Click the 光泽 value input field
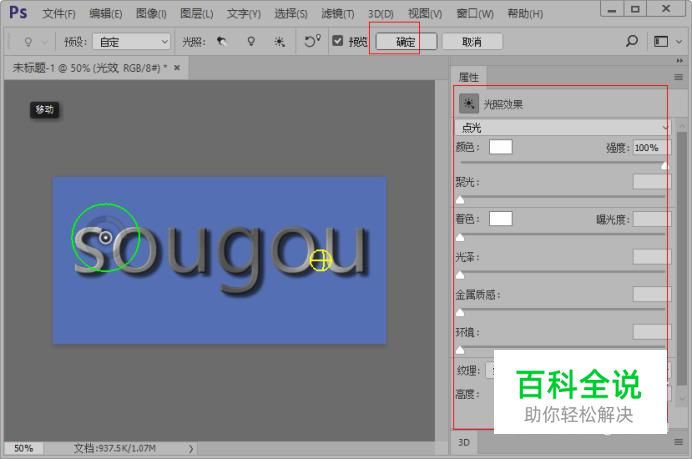The image size is (692, 459). 651,256
